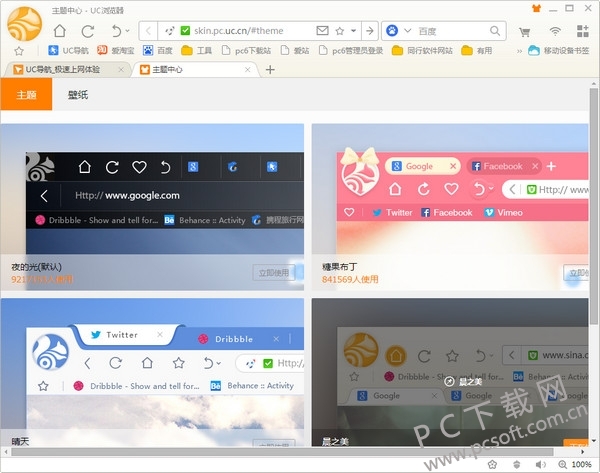Click the status bar flower icon
This screenshot has width=600, height=473.
pos(492,465)
